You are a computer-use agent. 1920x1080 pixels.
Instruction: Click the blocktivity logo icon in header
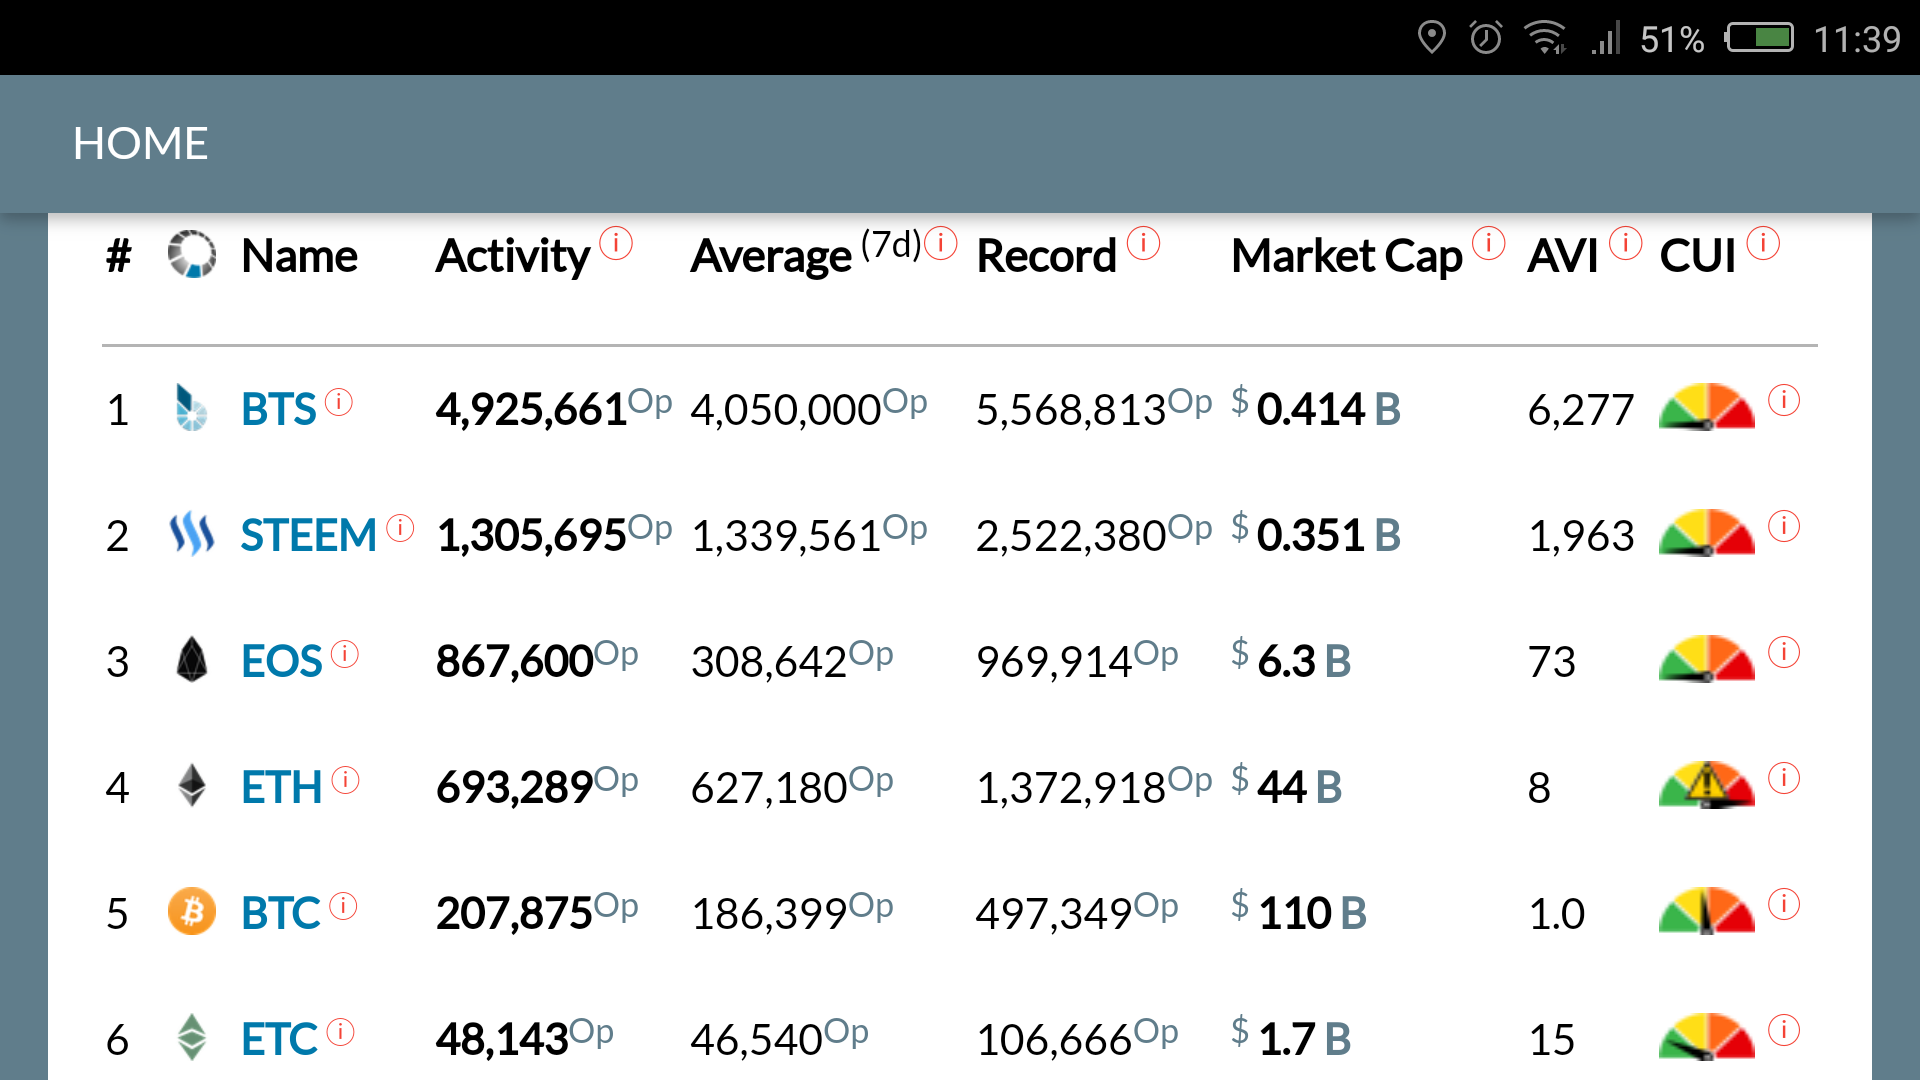point(191,254)
